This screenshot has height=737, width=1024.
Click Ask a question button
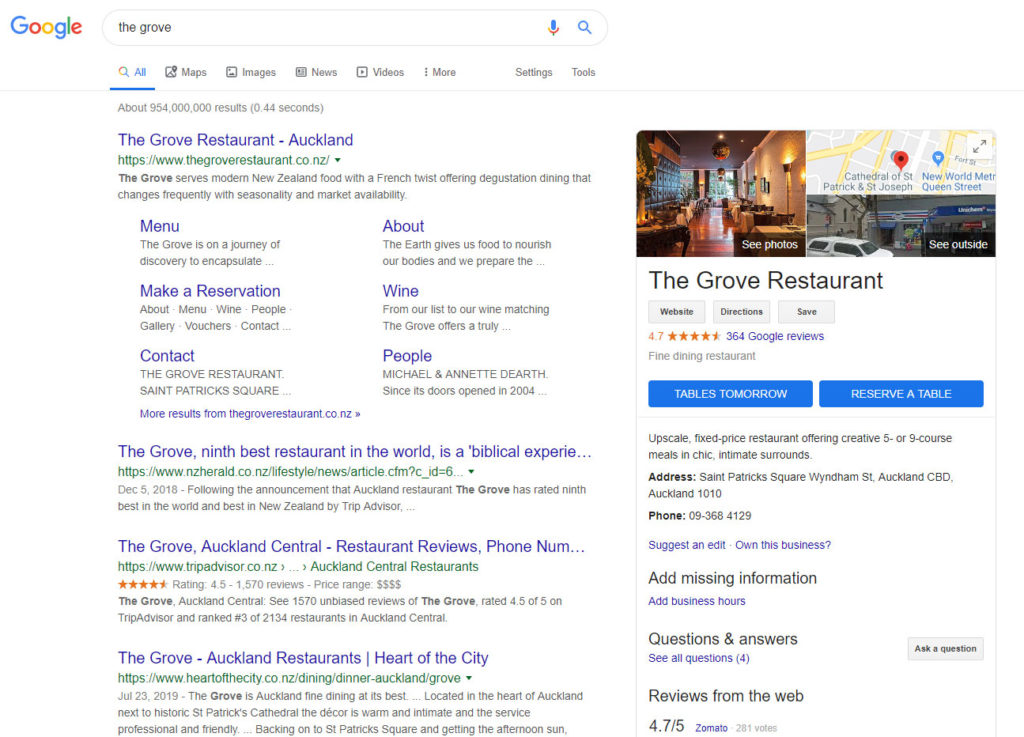(x=945, y=649)
